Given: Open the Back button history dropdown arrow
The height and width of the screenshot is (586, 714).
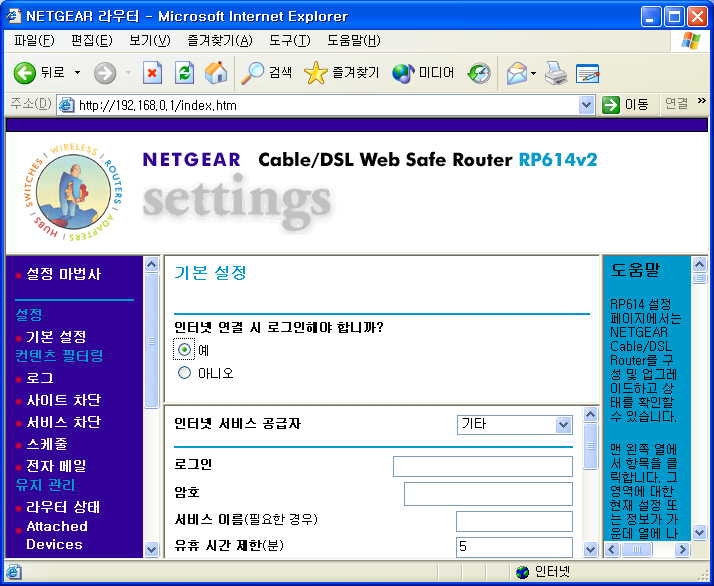Looking at the screenshot, I should coord(77,73).
